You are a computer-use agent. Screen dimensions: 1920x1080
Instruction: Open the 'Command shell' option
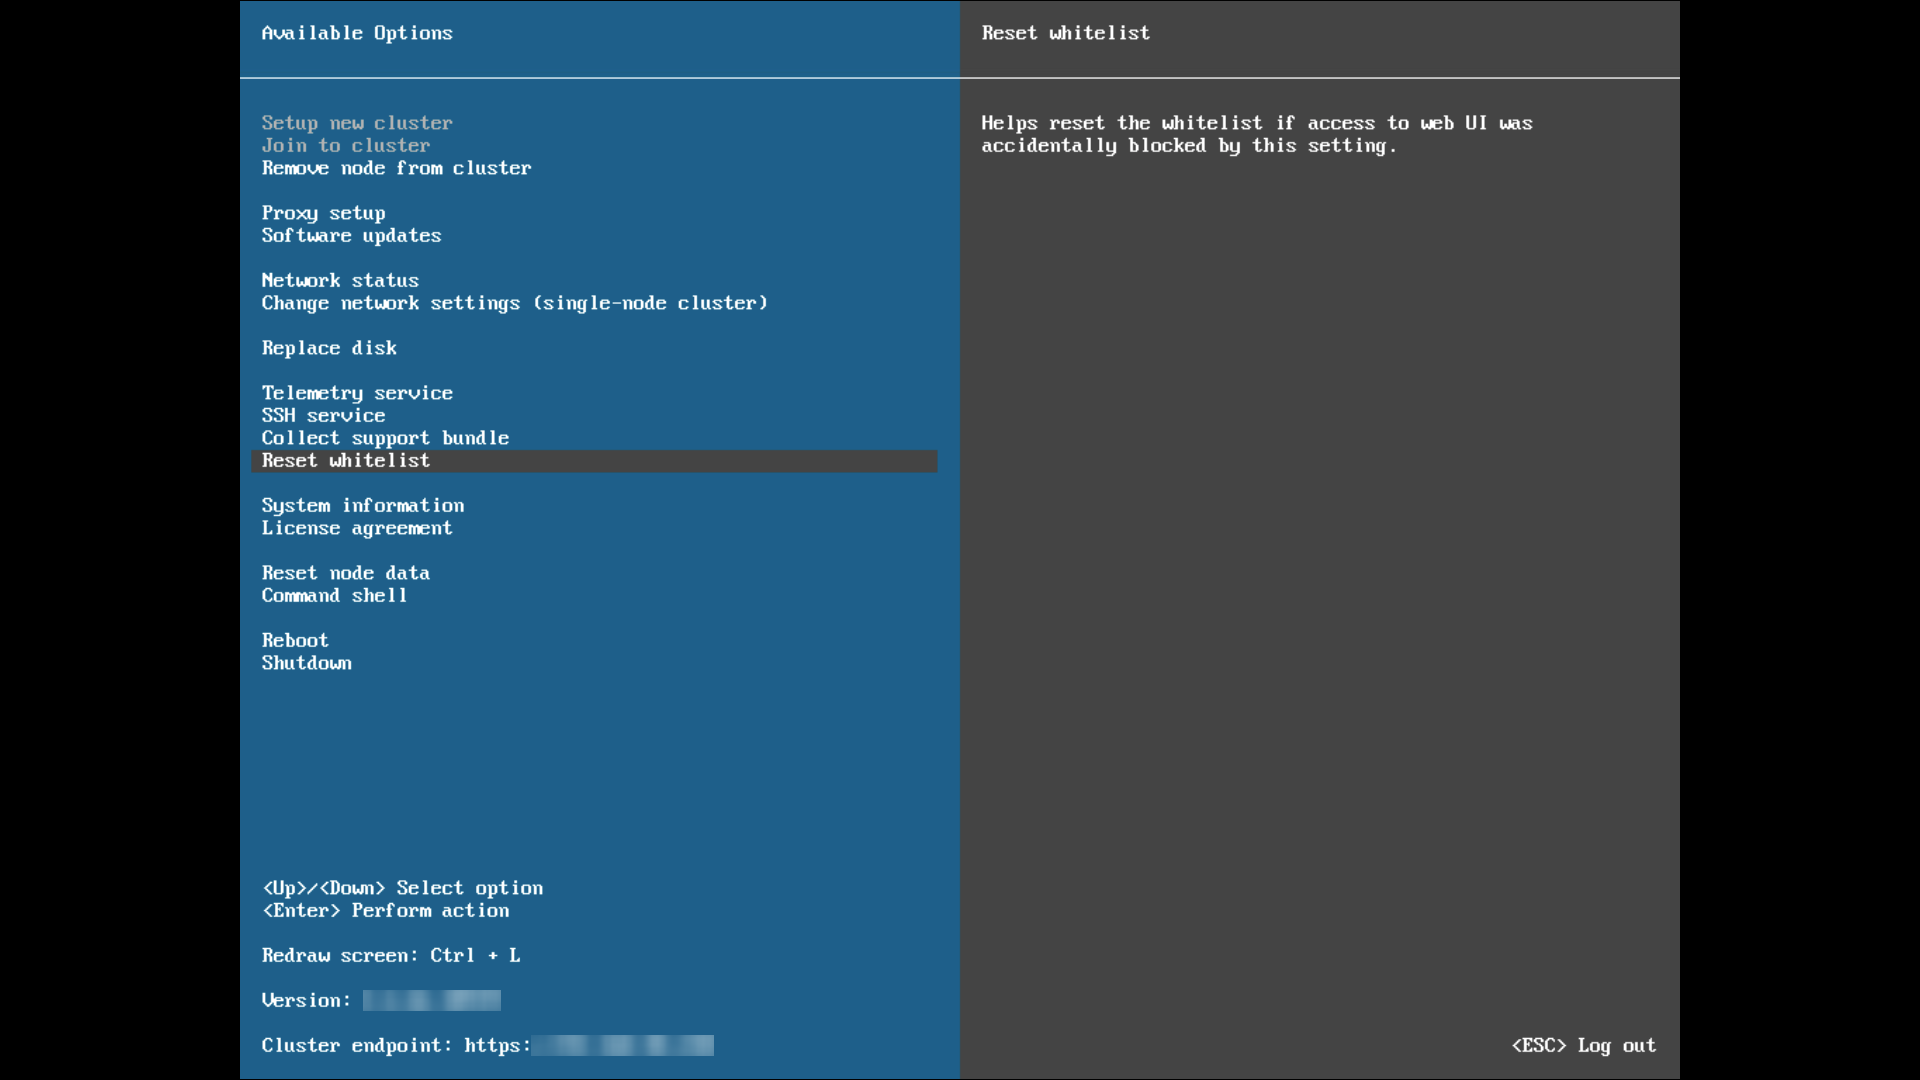click(x=335, y=596)
